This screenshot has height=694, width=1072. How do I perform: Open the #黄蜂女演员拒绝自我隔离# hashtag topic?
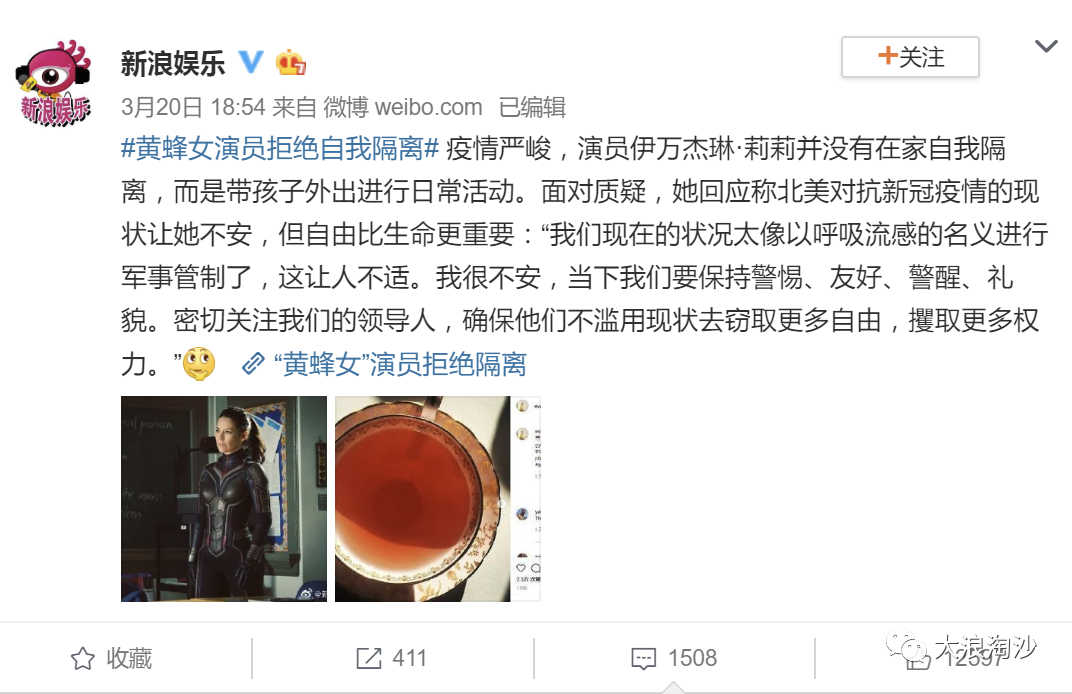tap(280, 148)
